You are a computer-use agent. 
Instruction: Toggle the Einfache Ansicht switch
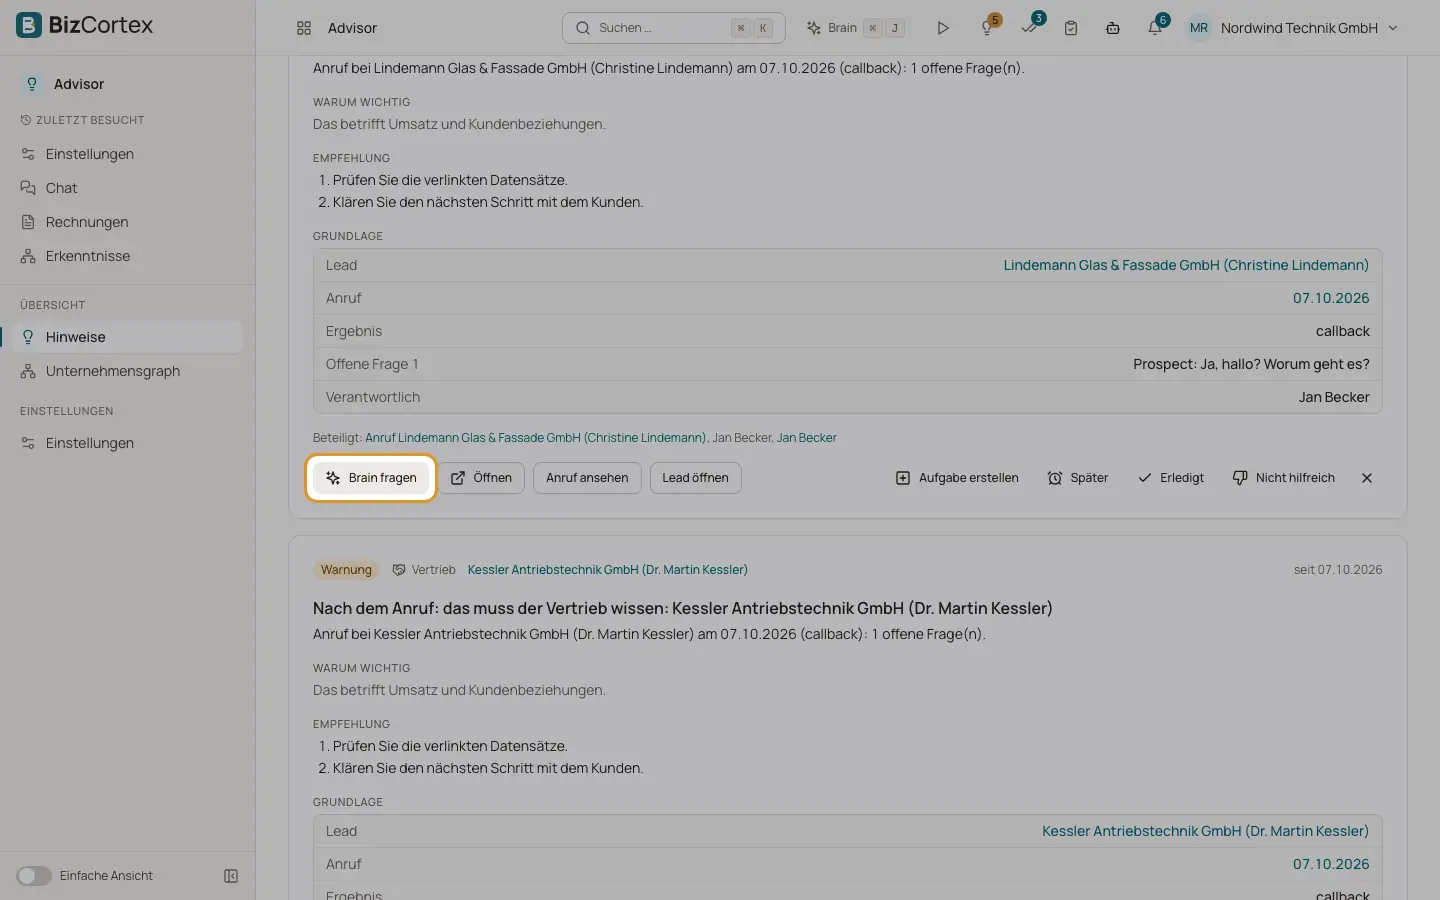(x=34, y=876)
